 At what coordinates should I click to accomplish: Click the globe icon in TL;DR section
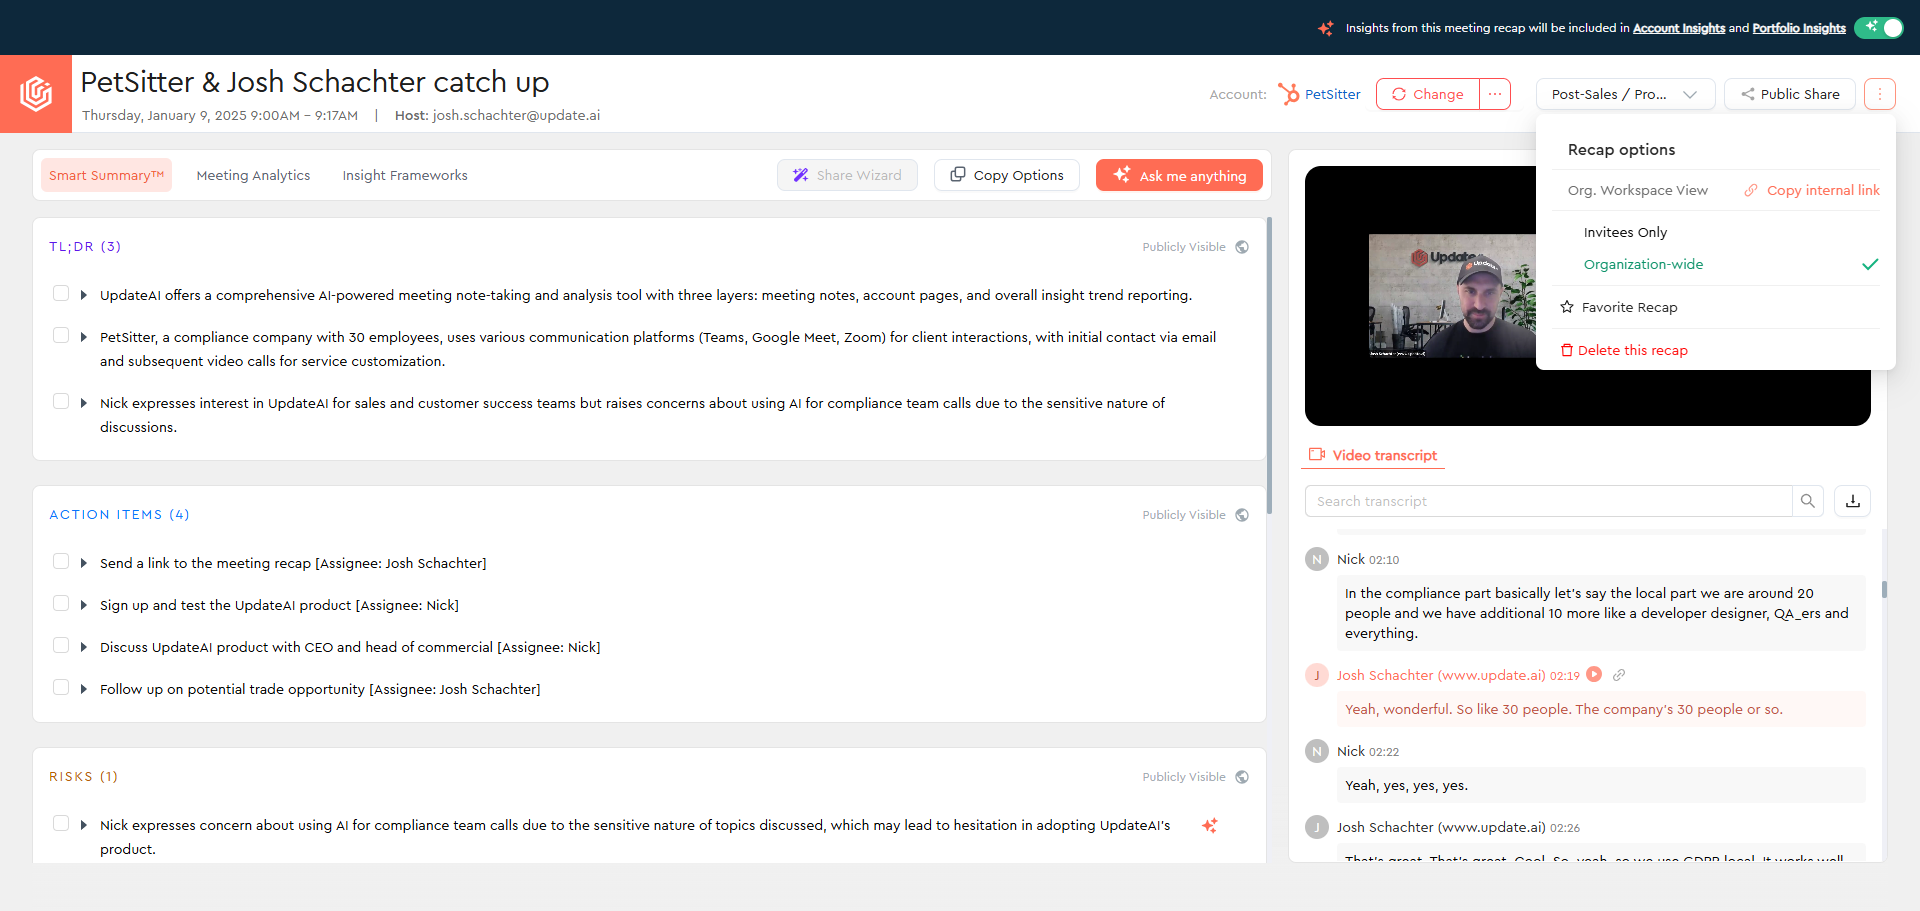point(1242,247)
